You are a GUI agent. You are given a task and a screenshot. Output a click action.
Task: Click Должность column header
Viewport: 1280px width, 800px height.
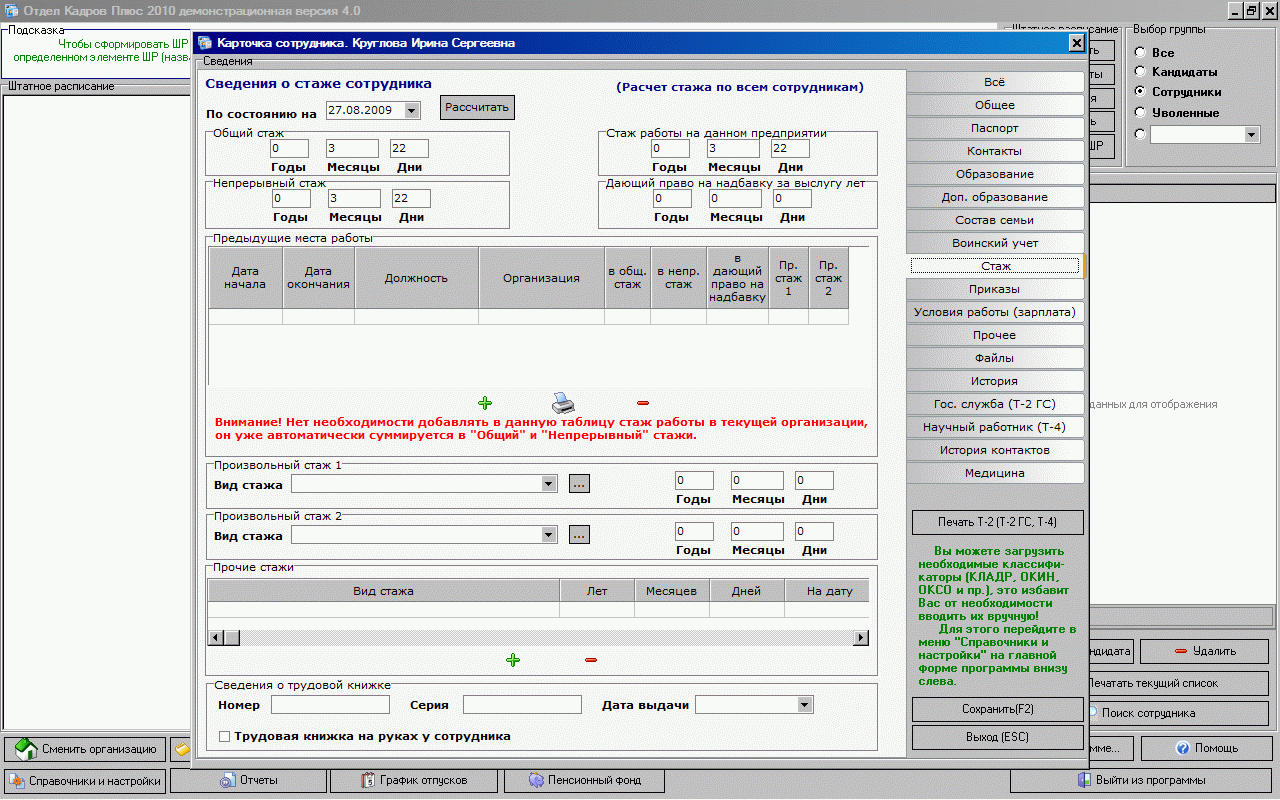coord(416,278)
